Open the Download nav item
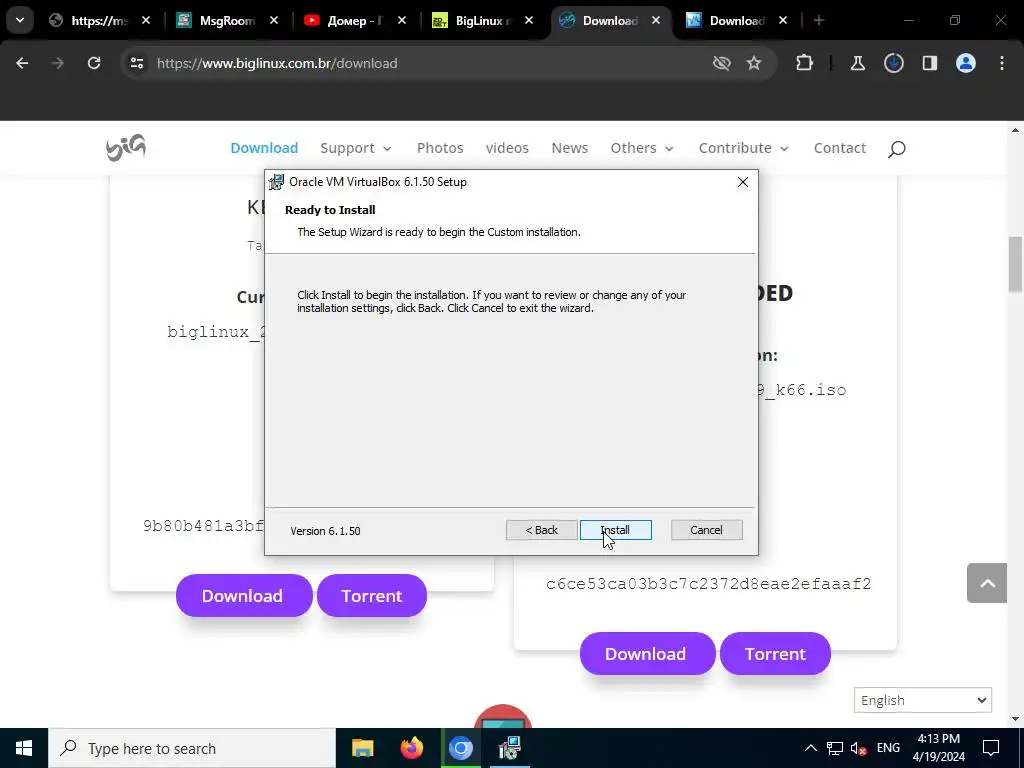The width and height of the screenshot is (1024, 768). point(264,148)
